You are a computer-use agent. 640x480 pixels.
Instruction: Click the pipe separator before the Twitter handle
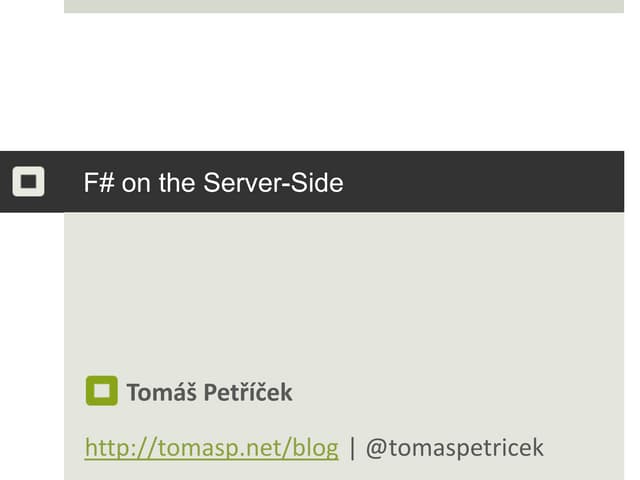[x=352, y=447]
